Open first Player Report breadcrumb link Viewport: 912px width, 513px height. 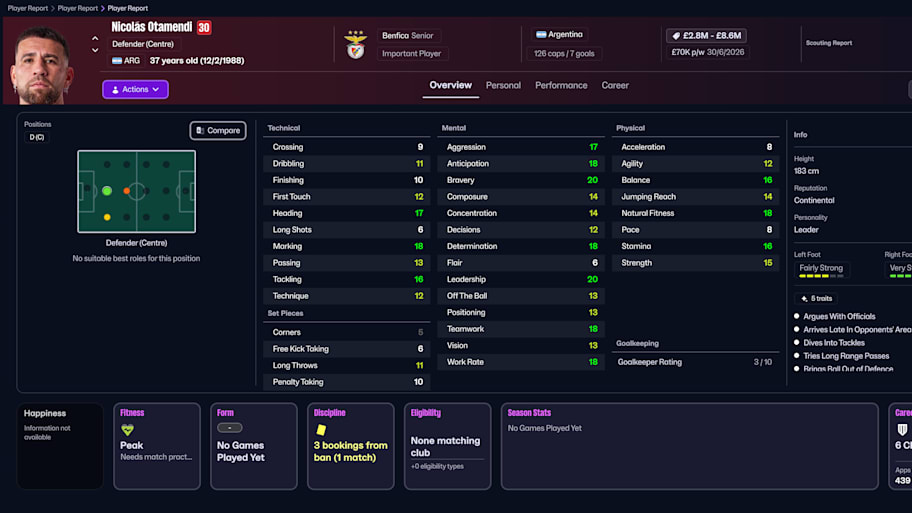tap(27, 8)
